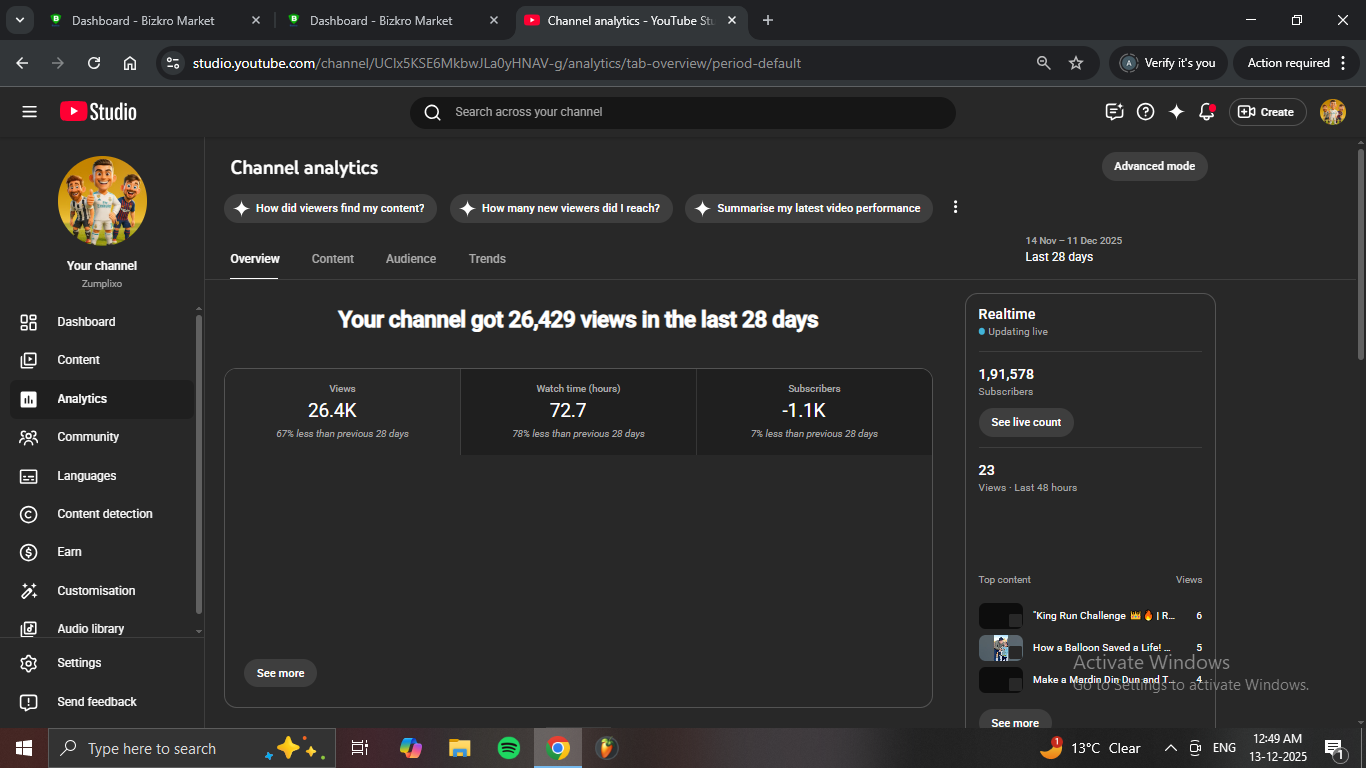The width and height of the screenshot is (1366, 768).
Task: Click the left sidebar vertical scrollbar
Action: click(x=199, y=464)
